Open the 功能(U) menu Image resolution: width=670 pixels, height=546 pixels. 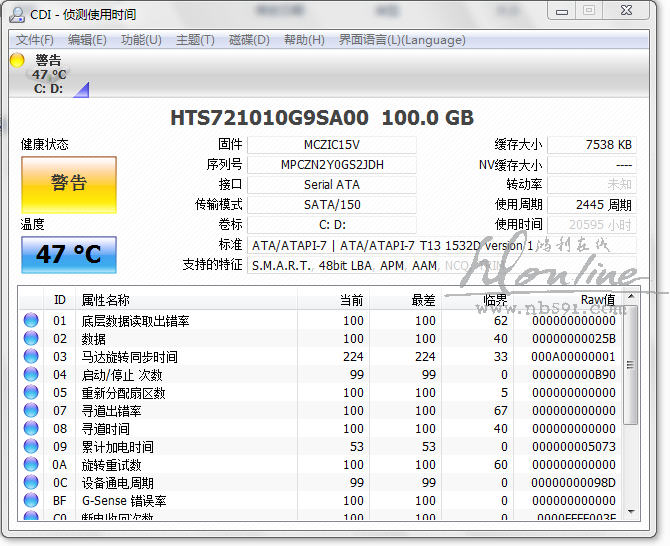[141, 40]
